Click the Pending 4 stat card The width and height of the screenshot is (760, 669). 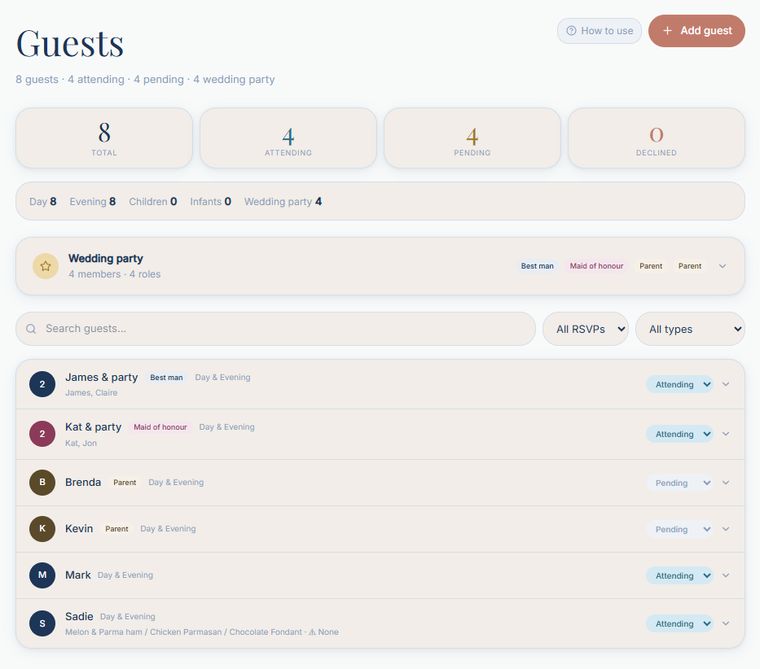[x=473, y=138]
